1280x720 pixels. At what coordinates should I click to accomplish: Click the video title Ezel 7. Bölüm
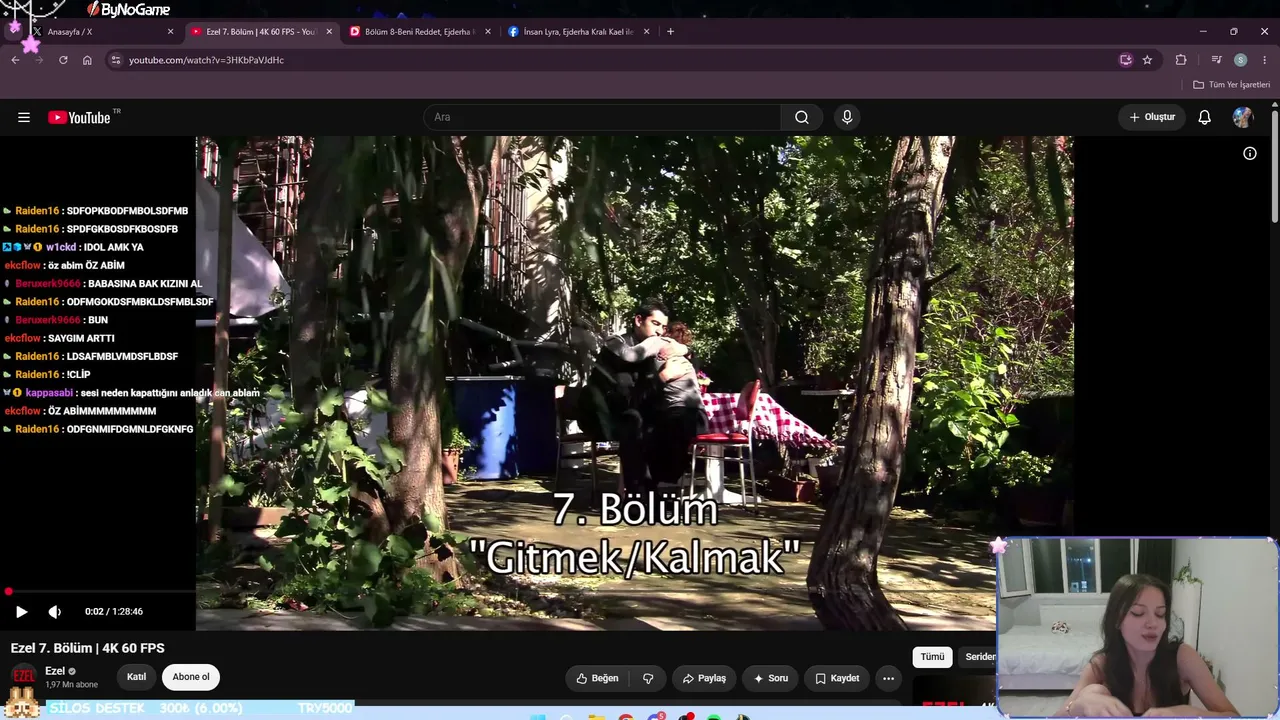pos(88,648)
